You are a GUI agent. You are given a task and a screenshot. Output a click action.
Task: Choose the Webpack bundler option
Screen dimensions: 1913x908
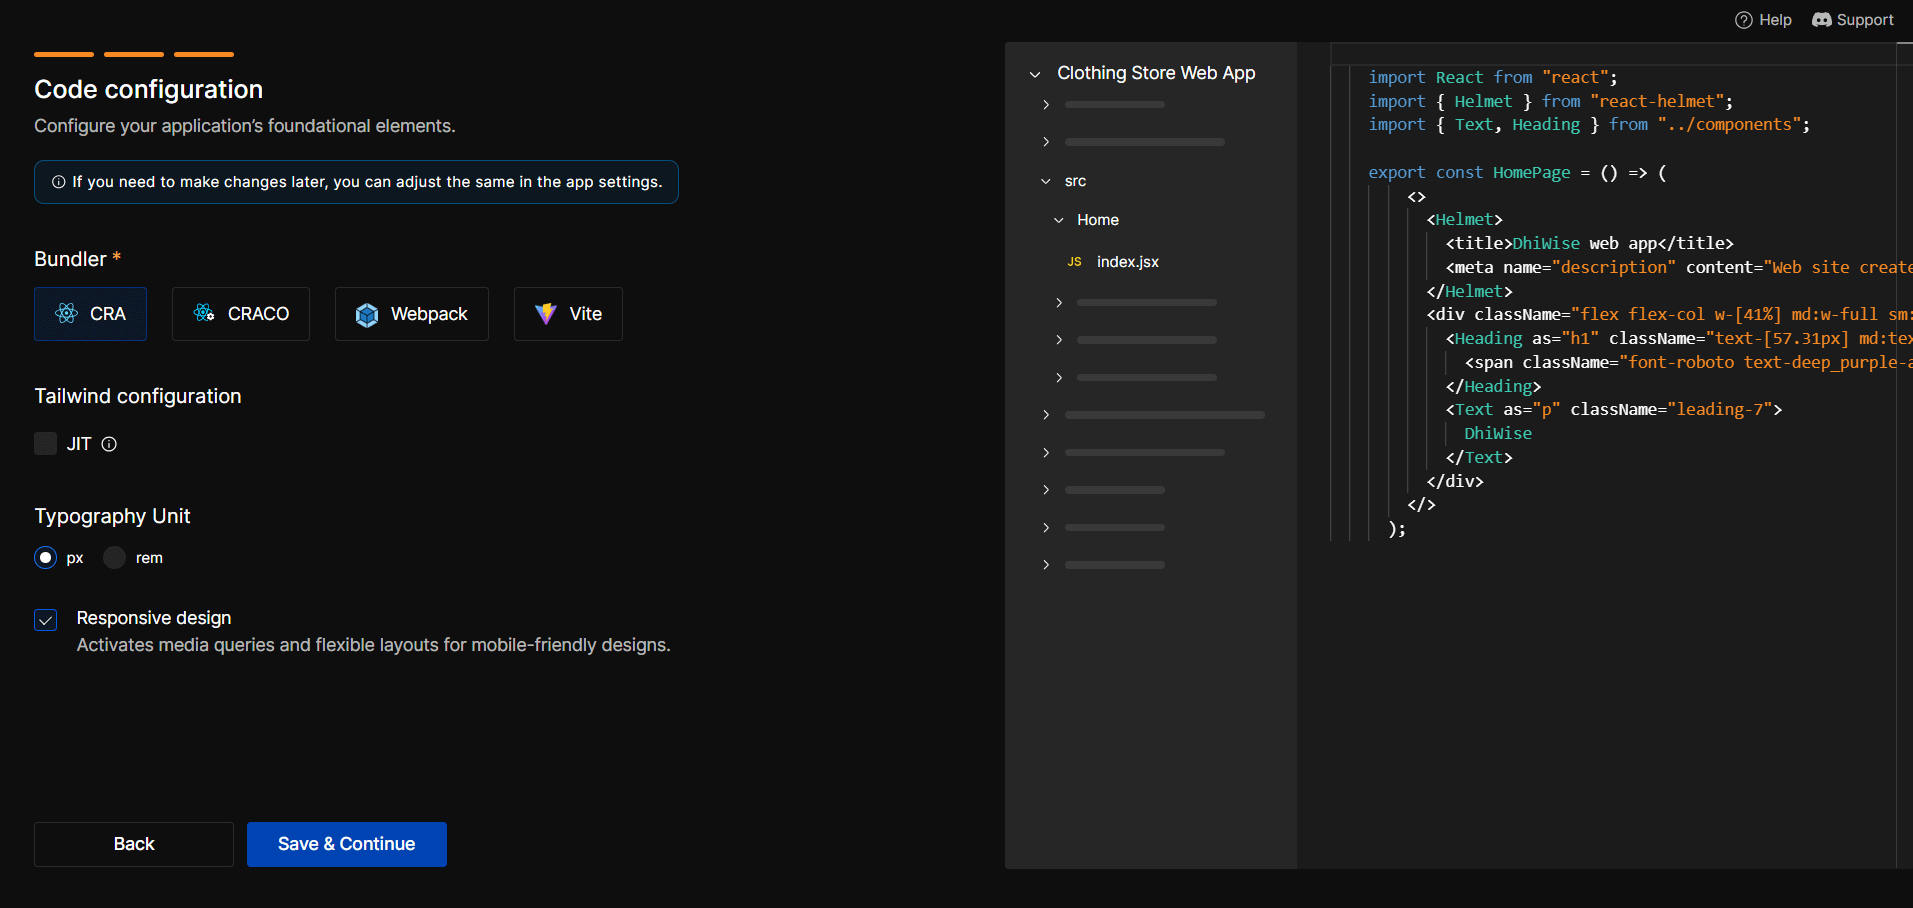point(412,314)
